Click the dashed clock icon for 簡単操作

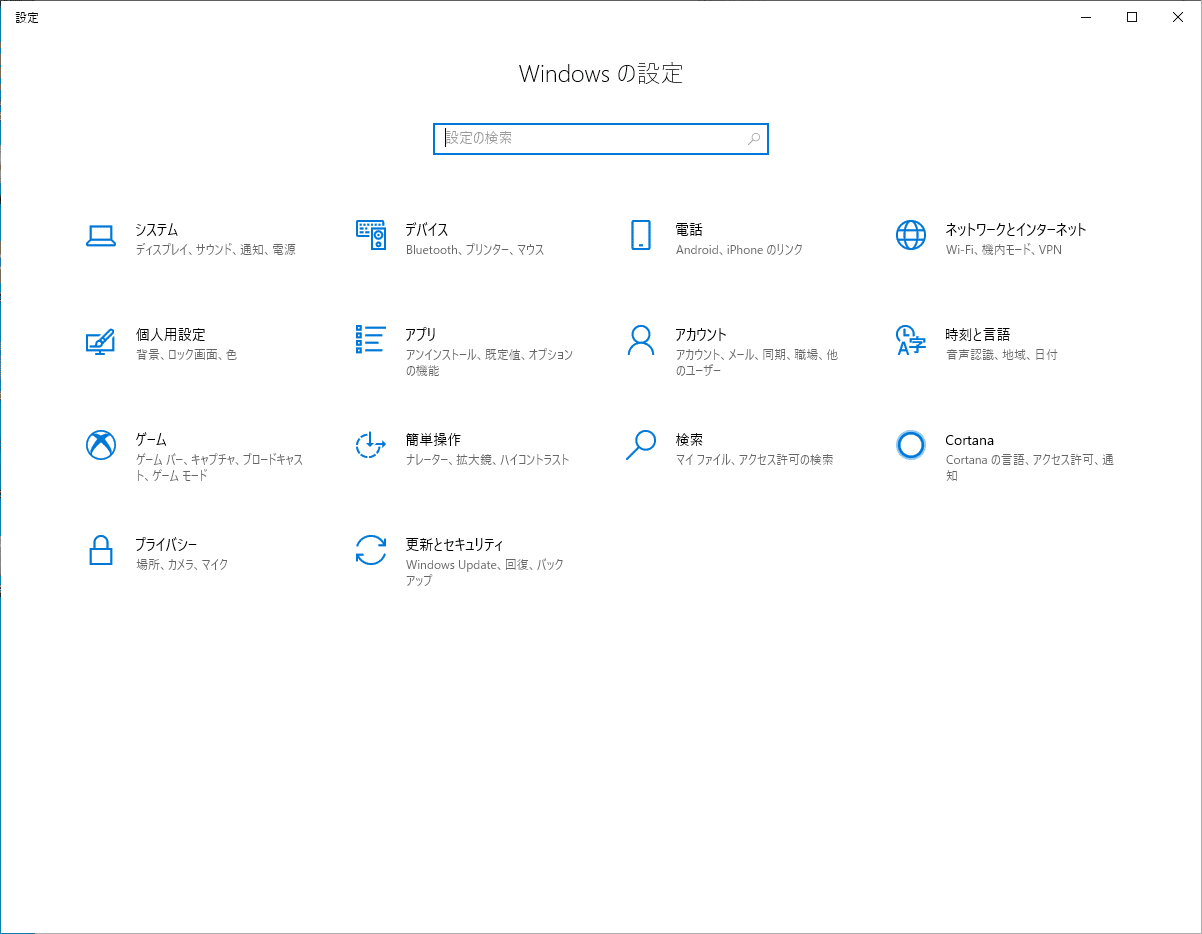[x=371, y=445]
